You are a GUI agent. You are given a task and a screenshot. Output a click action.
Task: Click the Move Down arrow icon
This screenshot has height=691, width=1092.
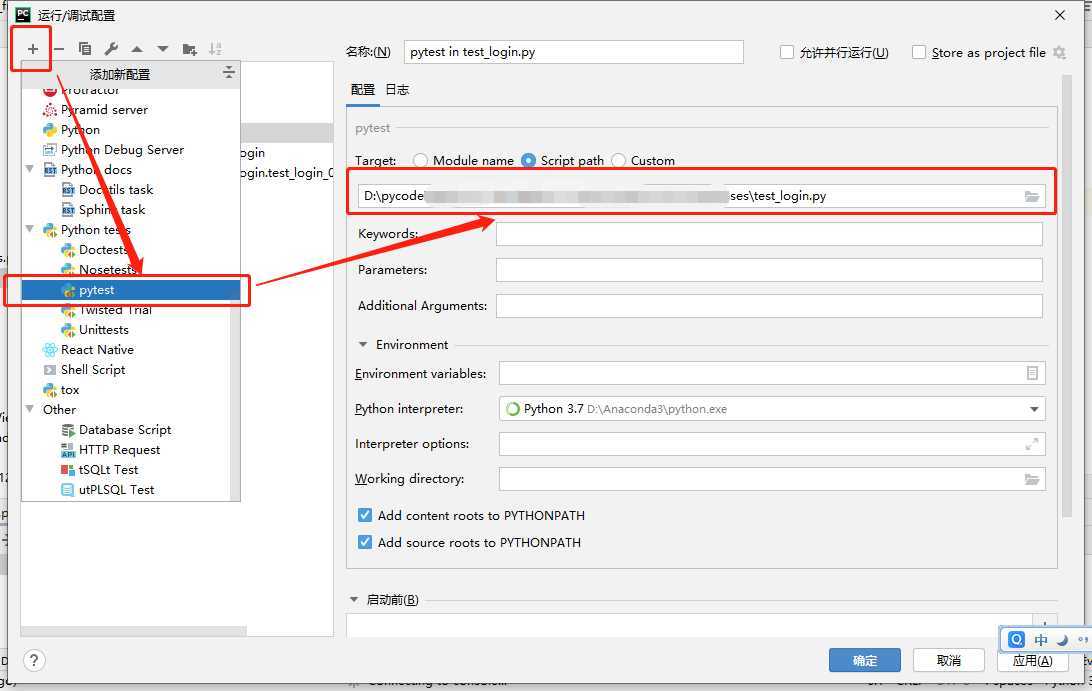[x=163, y=49]
